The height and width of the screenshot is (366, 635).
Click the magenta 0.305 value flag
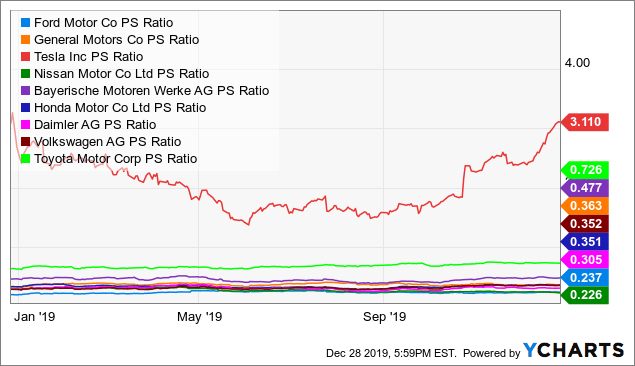click(585, 260)
